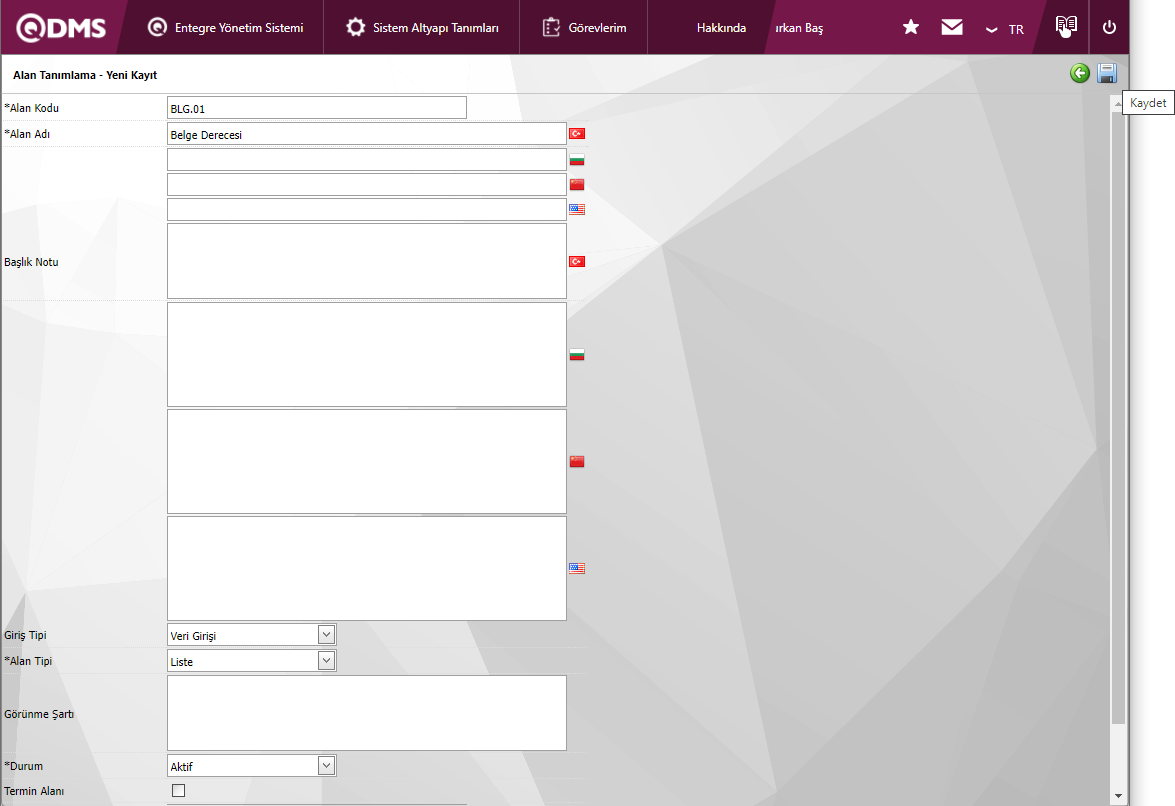Click the green back arrow icon
1175x806 pixels.
1080,73
